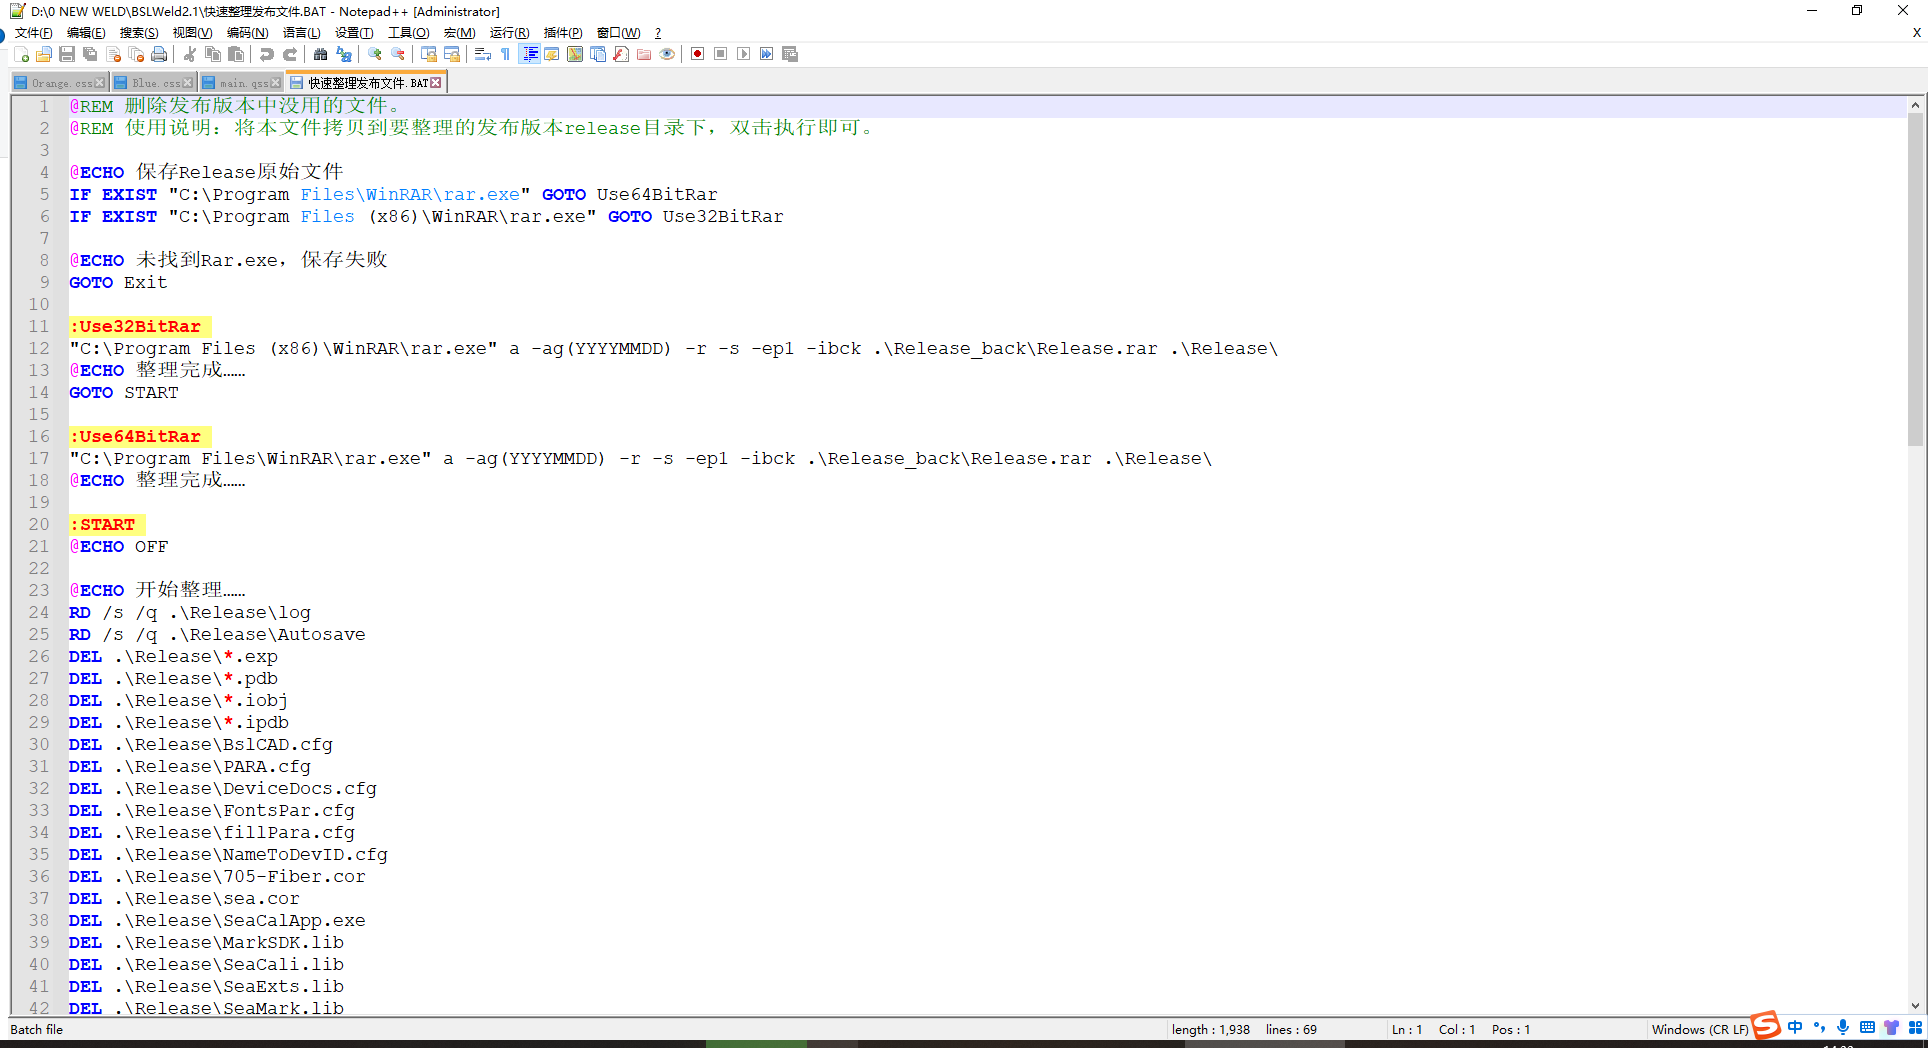Viewport: 1928px width, 1048px height.
Task: Create a new file with the New icon
Action: click(21, 54)
